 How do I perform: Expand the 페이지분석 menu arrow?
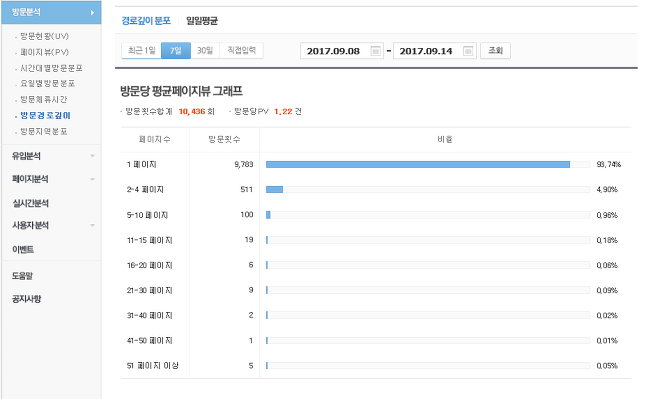tap(92, 179)
